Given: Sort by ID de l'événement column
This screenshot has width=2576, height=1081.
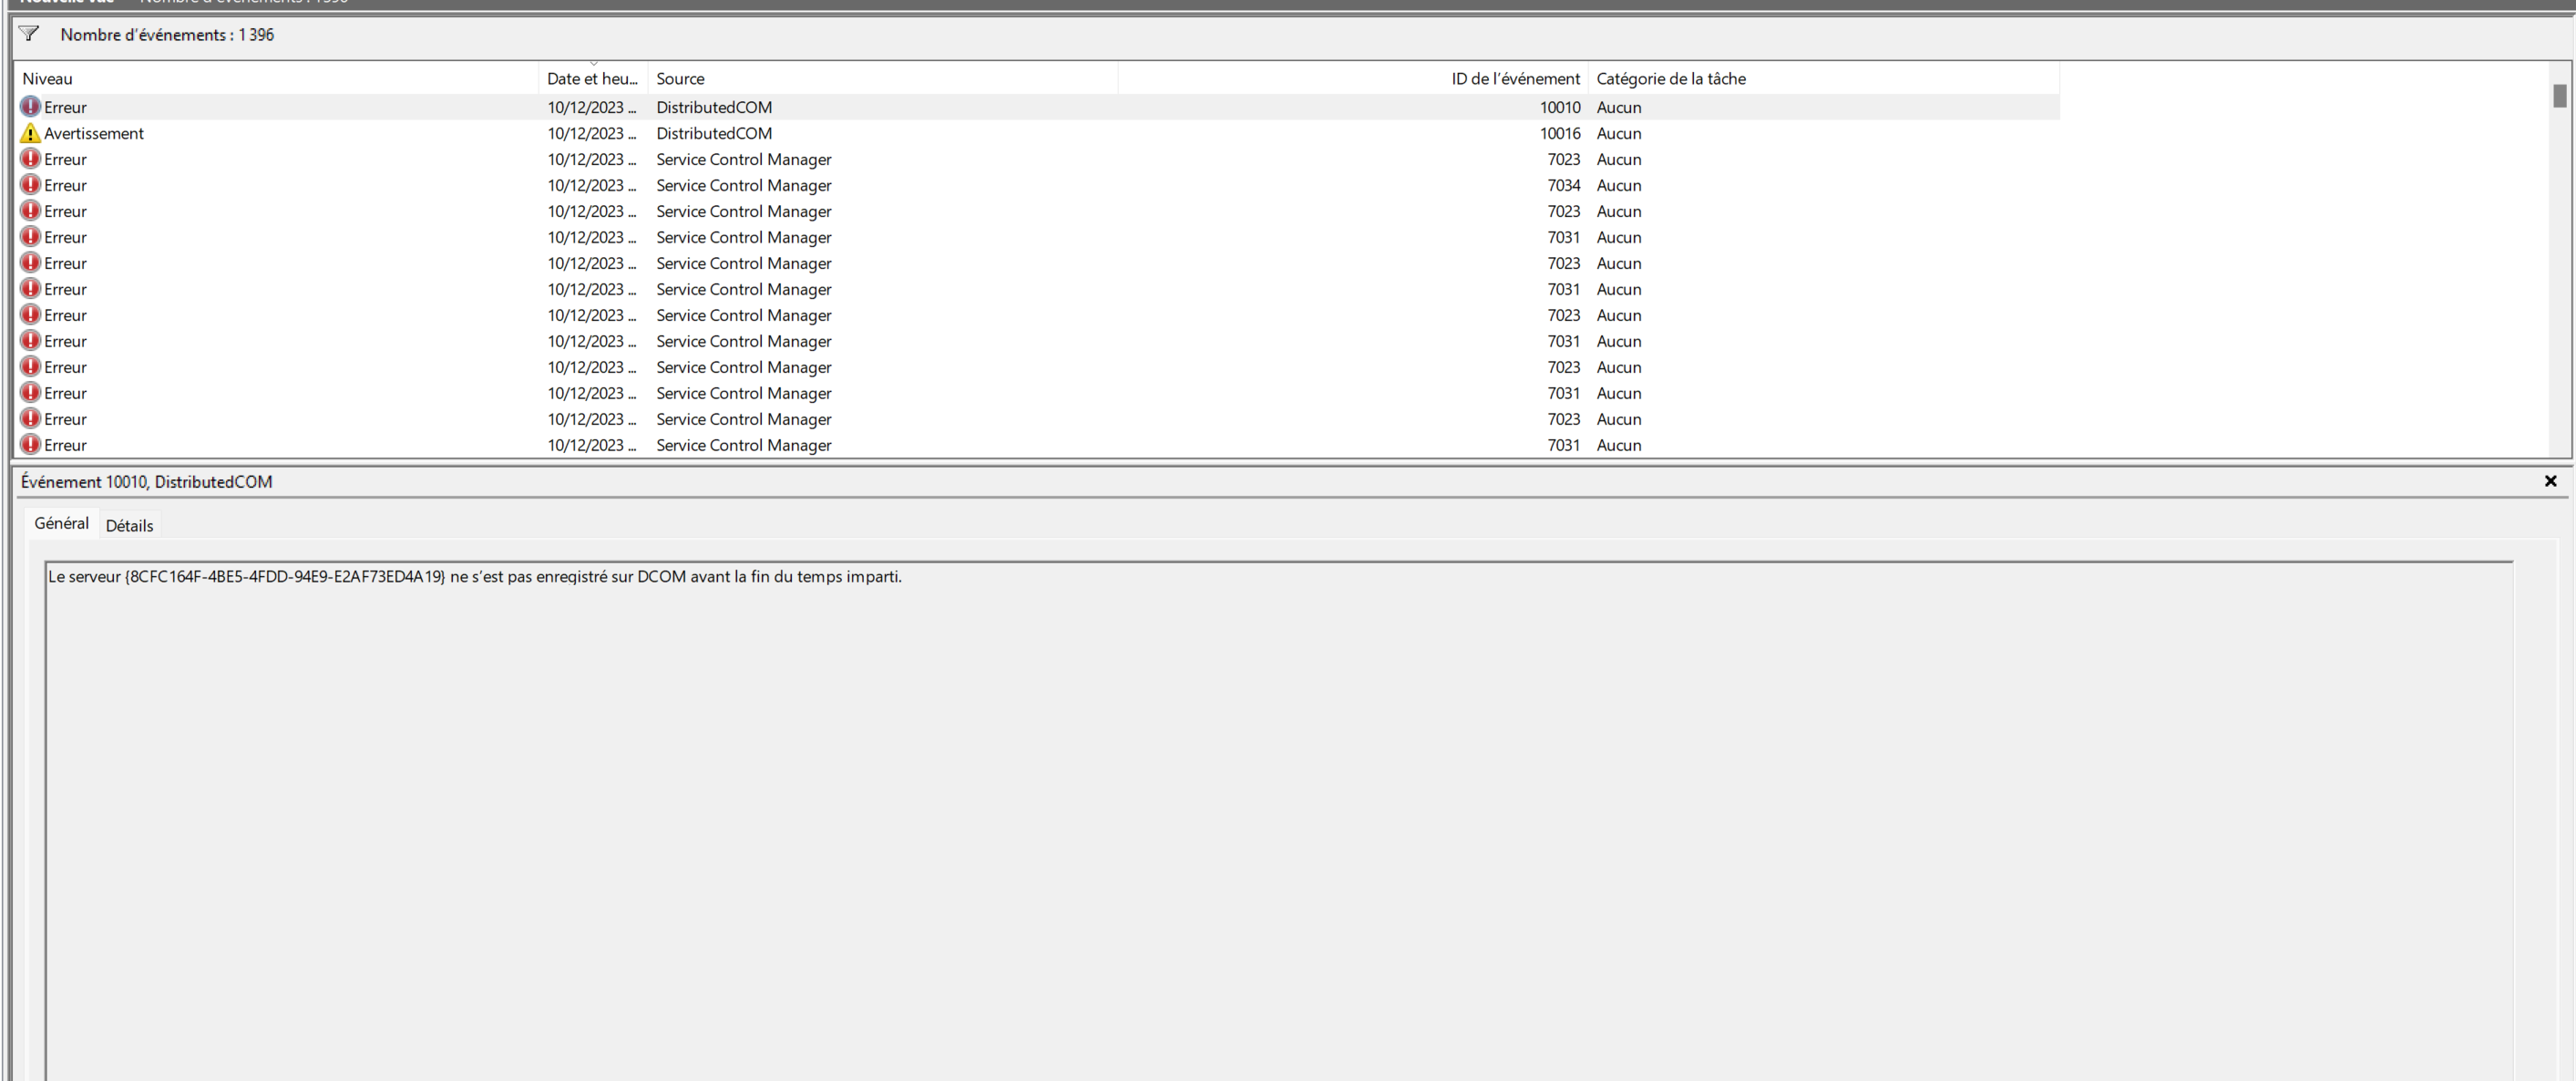Looking at the screenshot, I should (x=1514, y=78).
